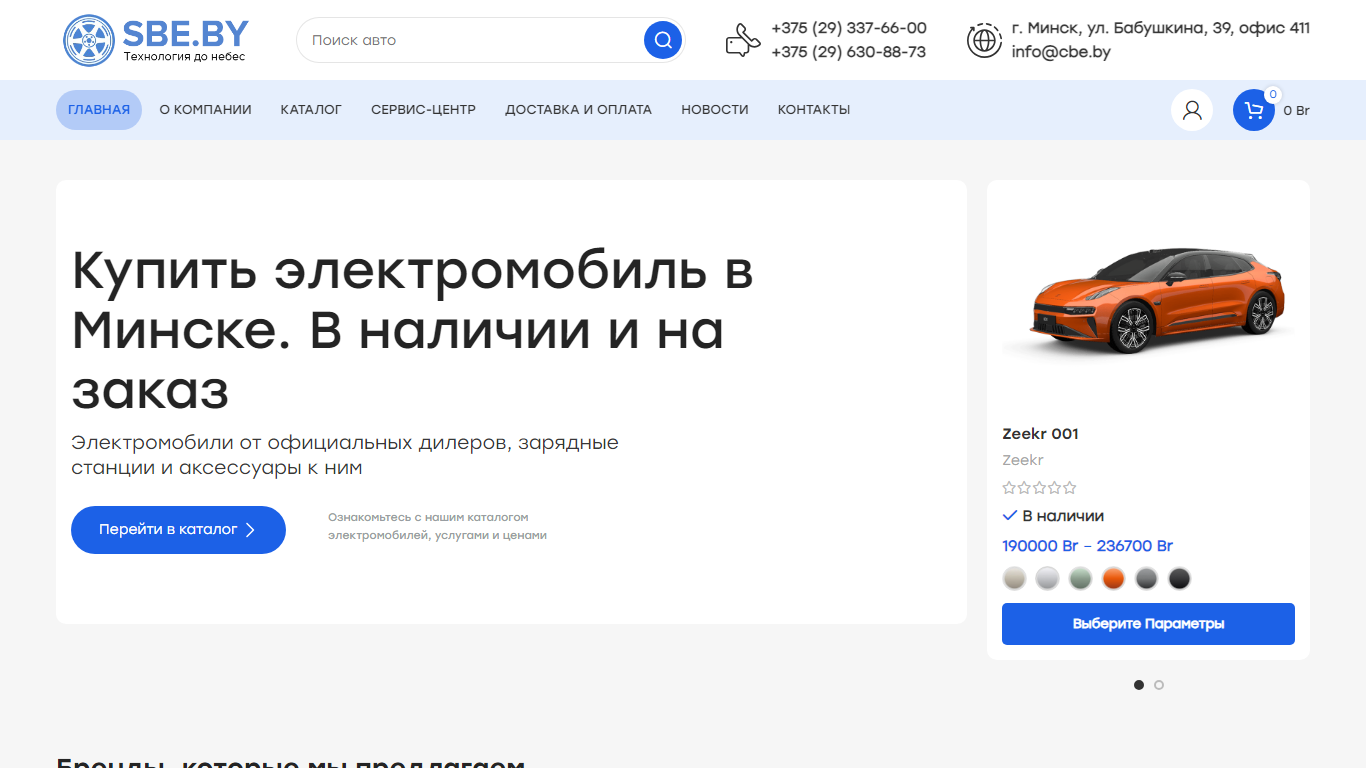Click the orange Zeekr 001 car image
1366x768 pixels.
point(1148,300)
